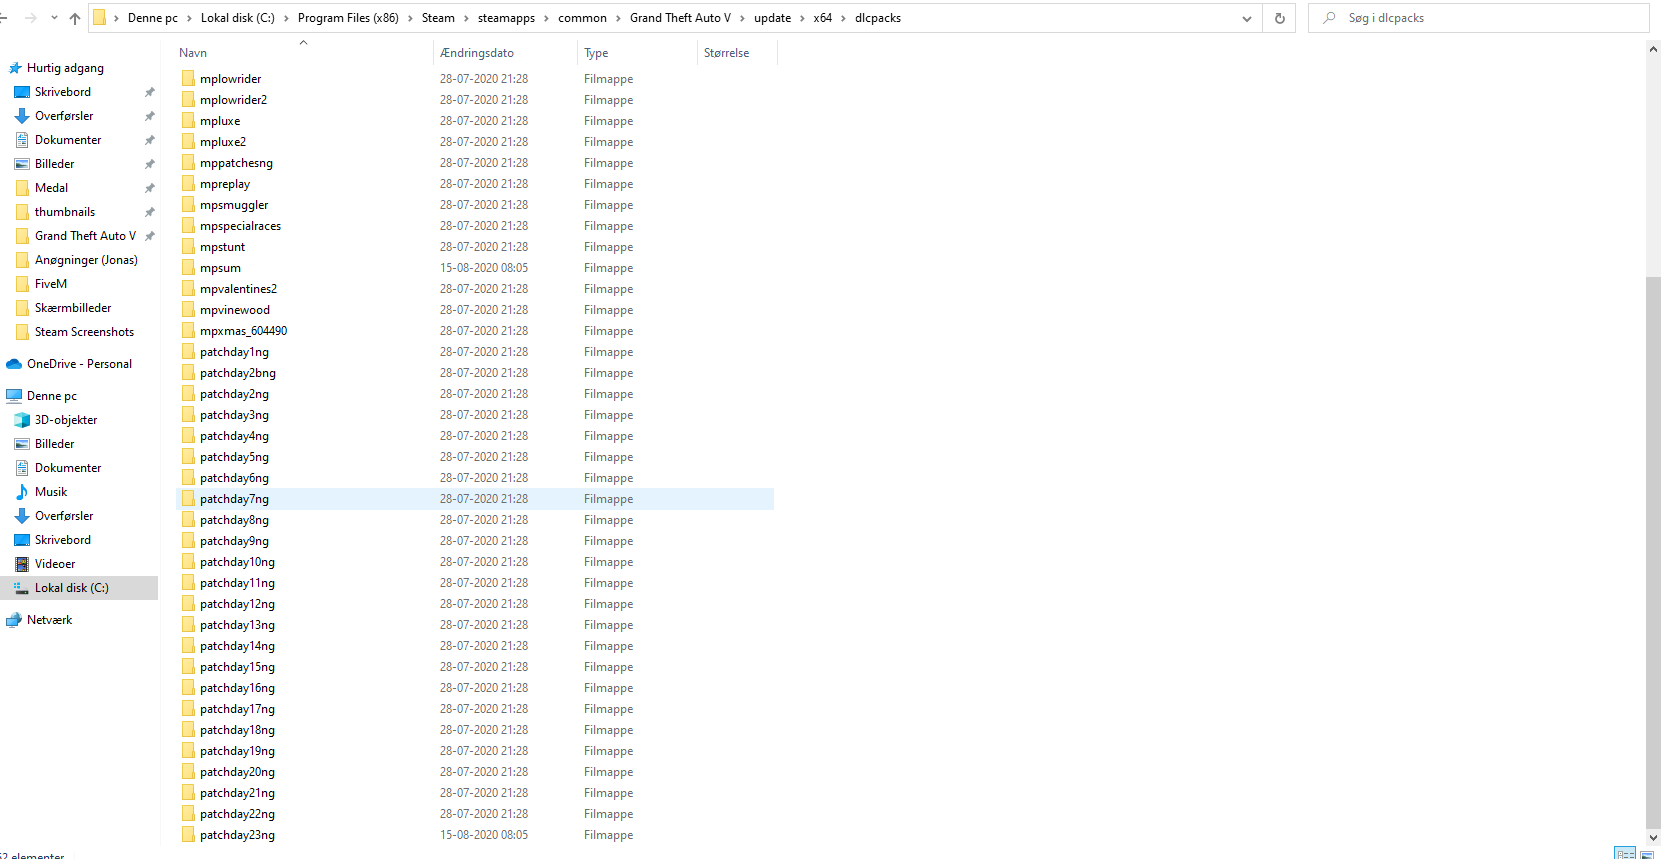Open the address bar history dropdown
The width and height of the screenshot is (1661, 859).
coord(1247,18)
